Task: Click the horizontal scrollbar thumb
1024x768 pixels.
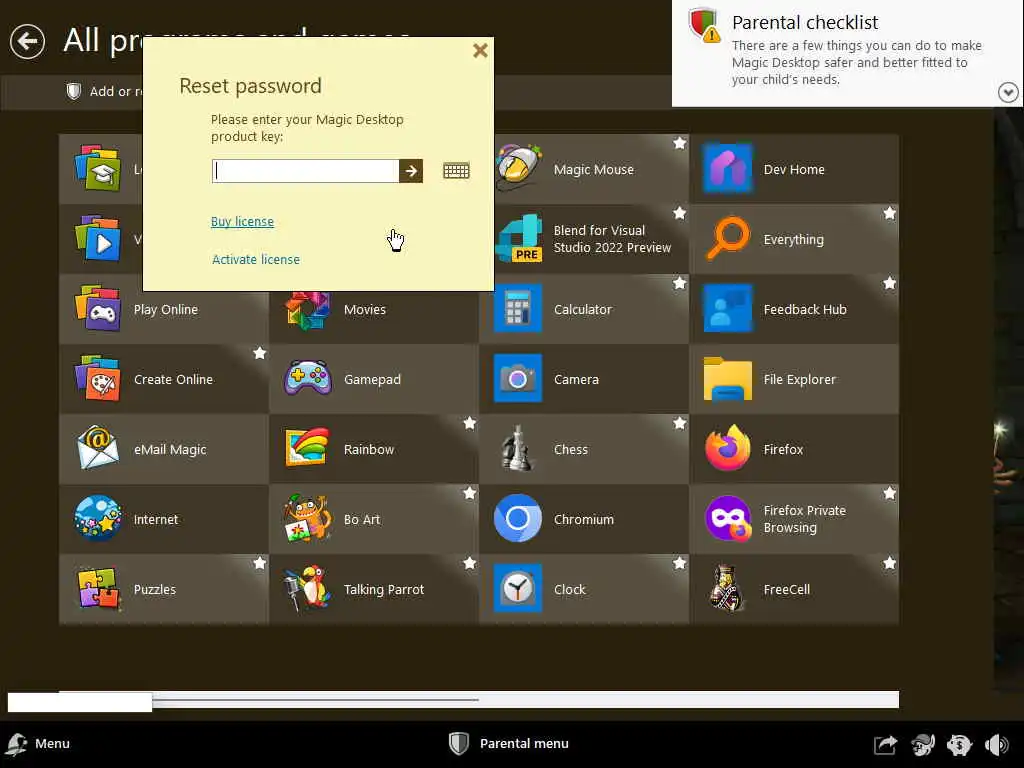Action: tap(80, 702)
